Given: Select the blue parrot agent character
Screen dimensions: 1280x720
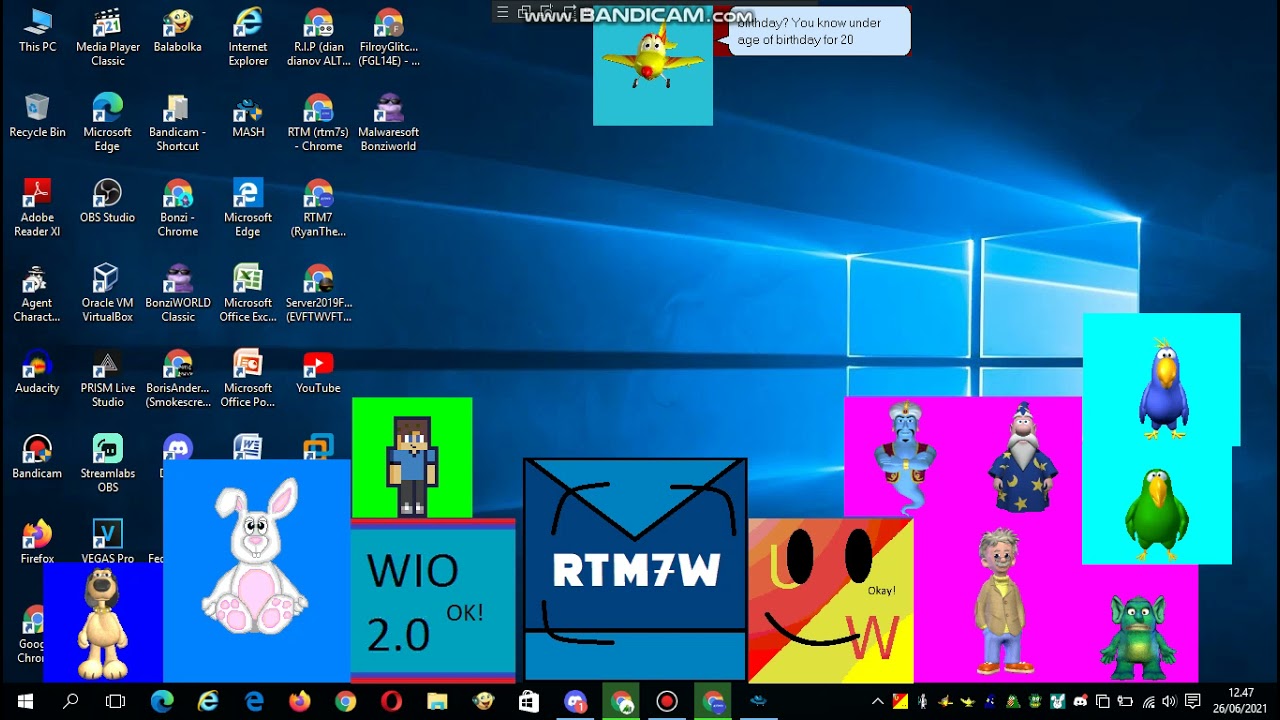Looking at the screenshot, I should click(1164, 390).
